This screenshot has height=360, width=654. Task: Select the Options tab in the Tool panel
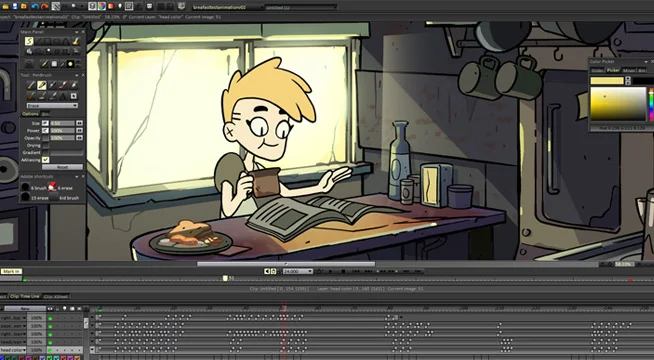click(30, 113)
